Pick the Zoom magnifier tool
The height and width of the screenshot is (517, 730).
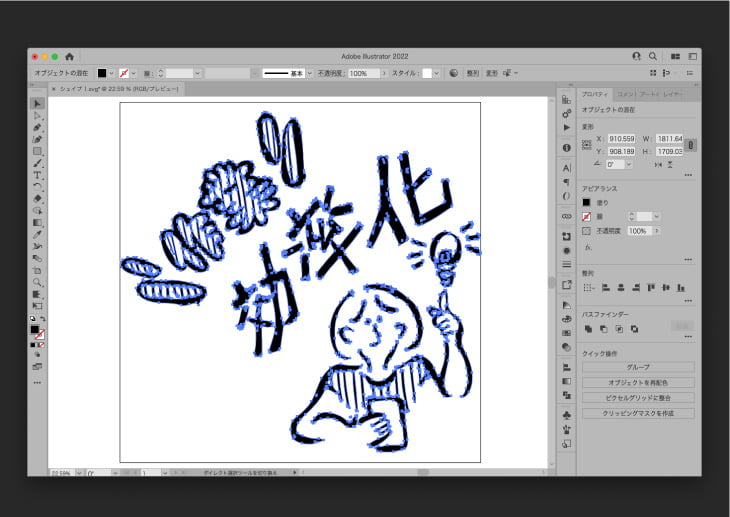click(x=38, y=282)
